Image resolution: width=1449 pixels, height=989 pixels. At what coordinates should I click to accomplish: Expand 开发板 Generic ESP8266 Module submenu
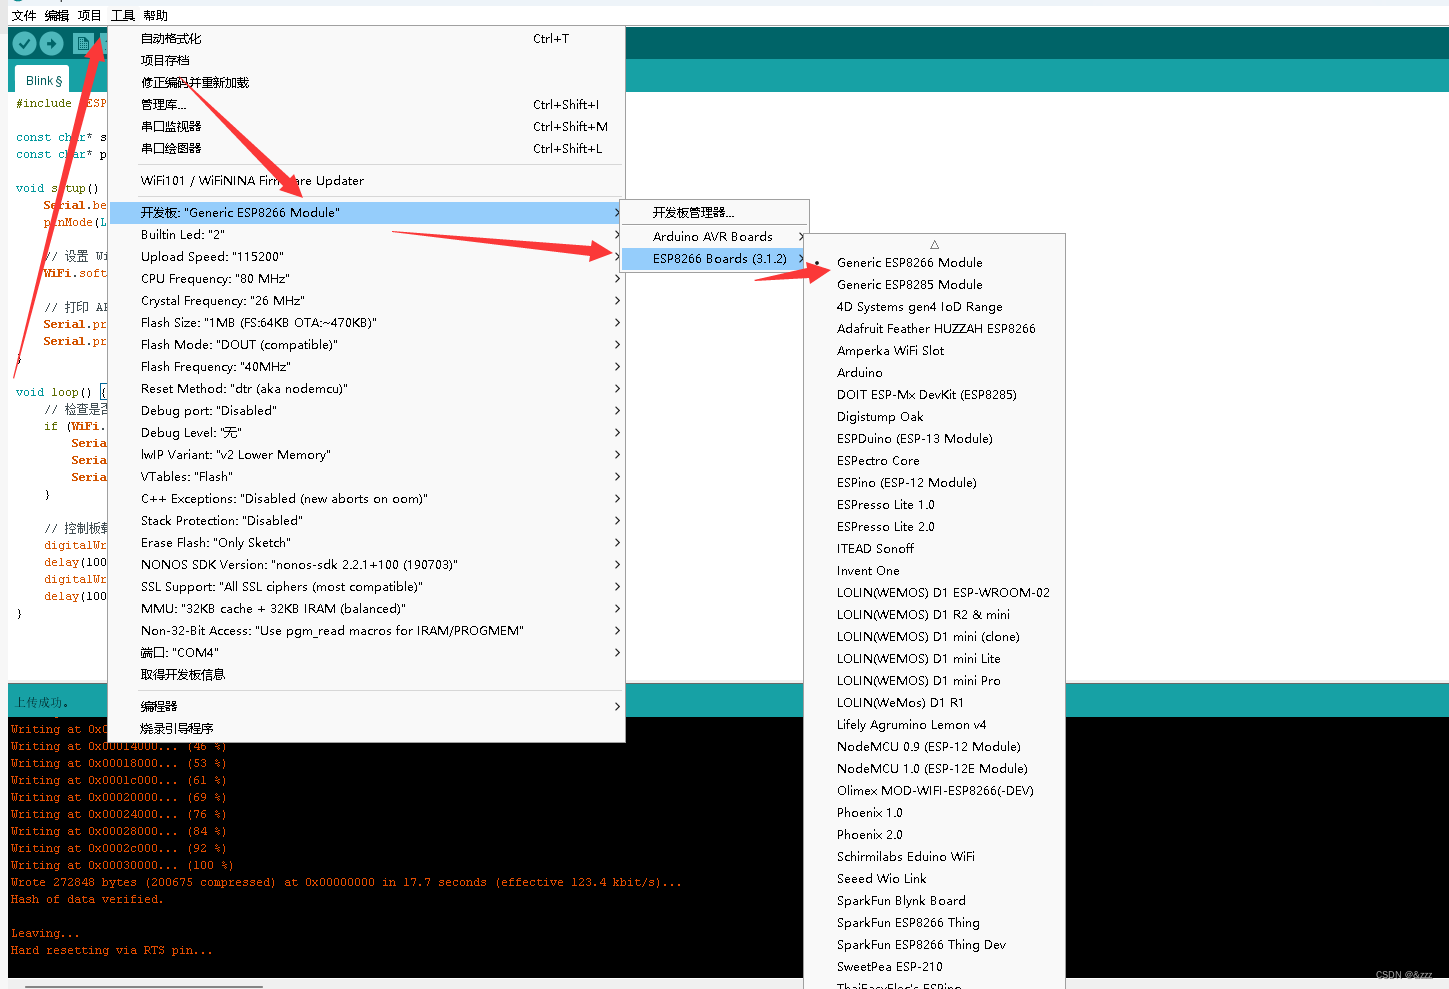tap(366, 212)
